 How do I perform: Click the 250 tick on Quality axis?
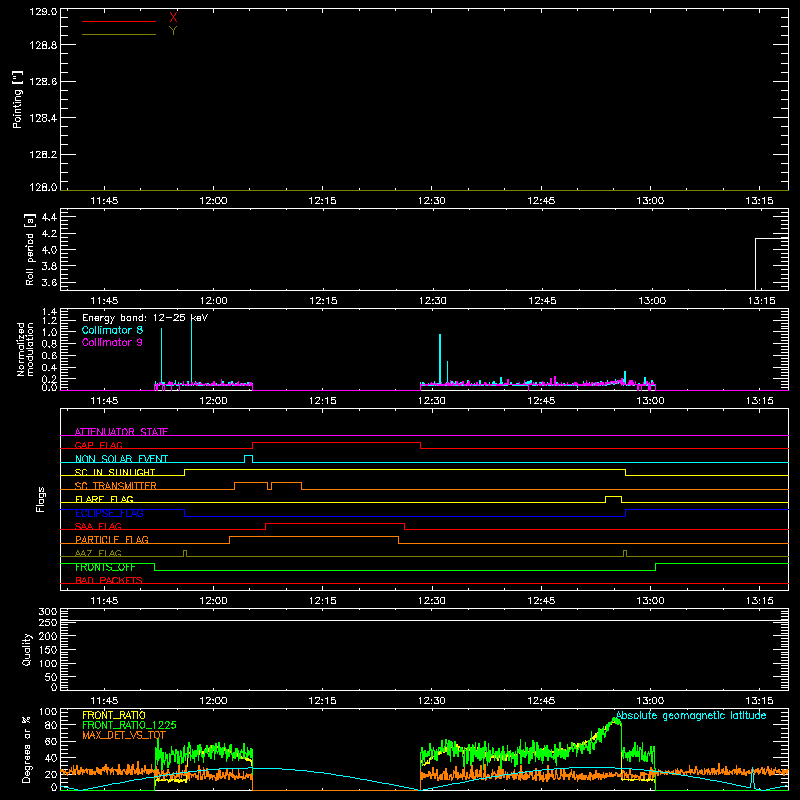click(47, 622)
